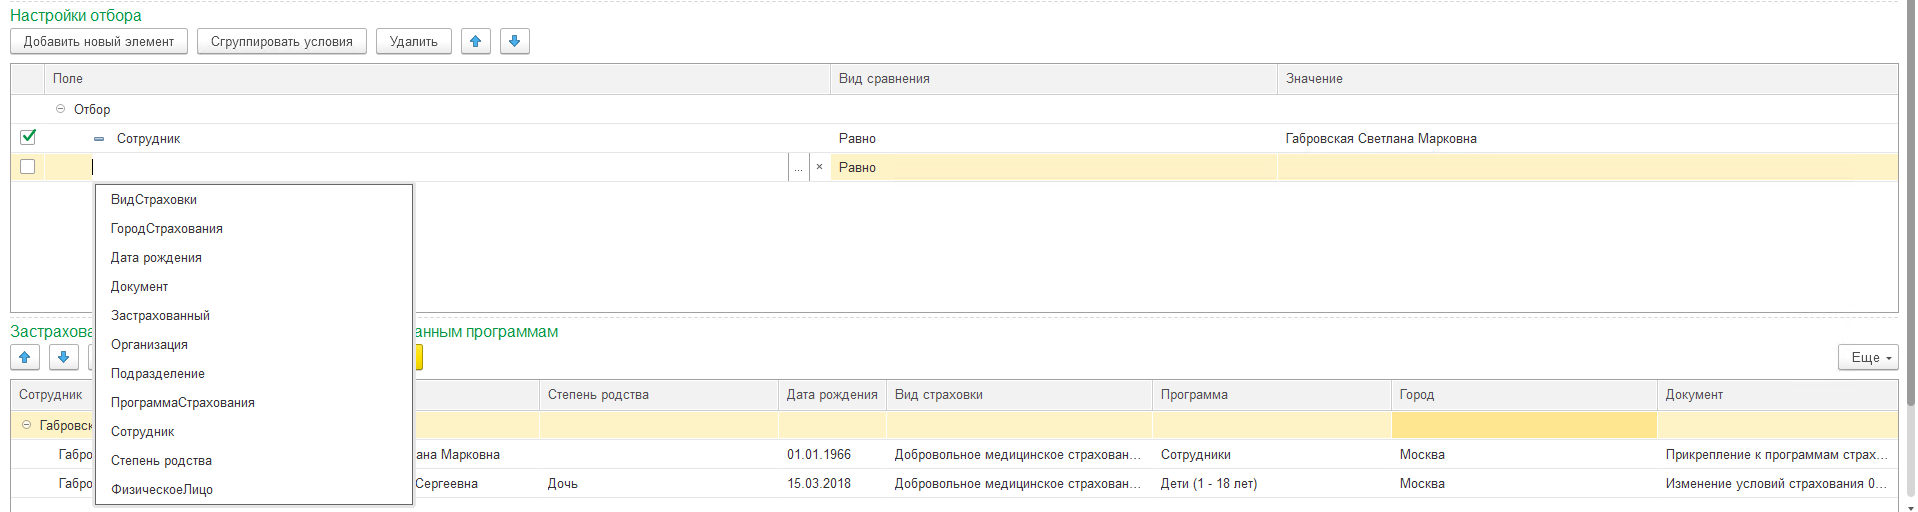Select Степень родства from the list
The image size is (1918, 512).
click(161, 461)
